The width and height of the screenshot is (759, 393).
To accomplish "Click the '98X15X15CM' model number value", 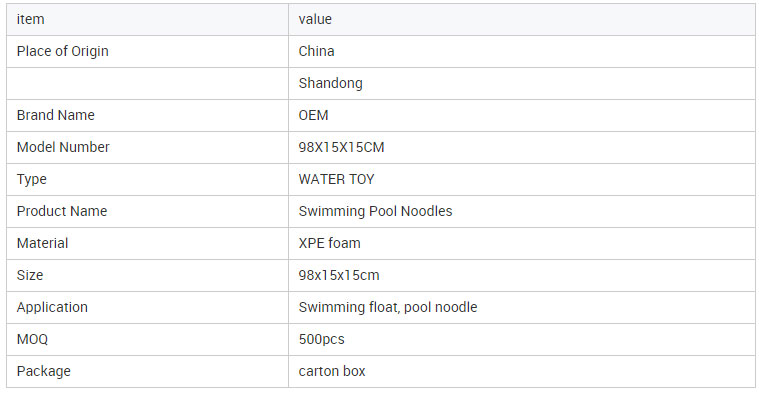I will [341, 147].
